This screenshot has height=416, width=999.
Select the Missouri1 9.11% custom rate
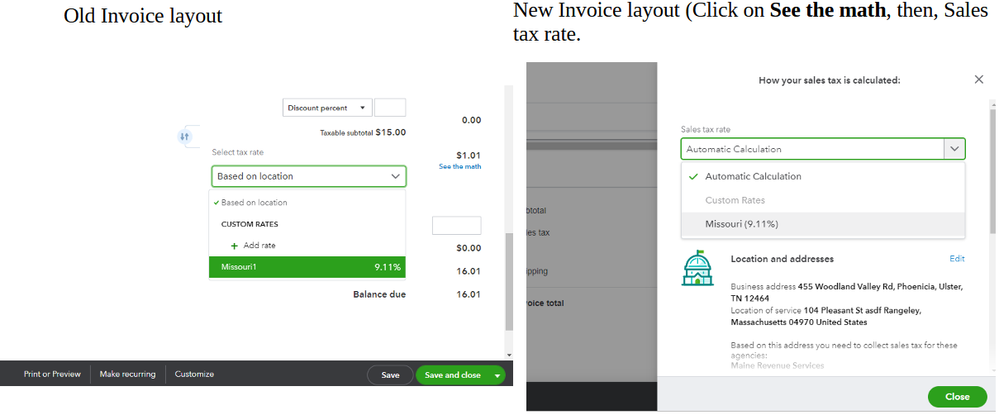[x=307, y=268]
